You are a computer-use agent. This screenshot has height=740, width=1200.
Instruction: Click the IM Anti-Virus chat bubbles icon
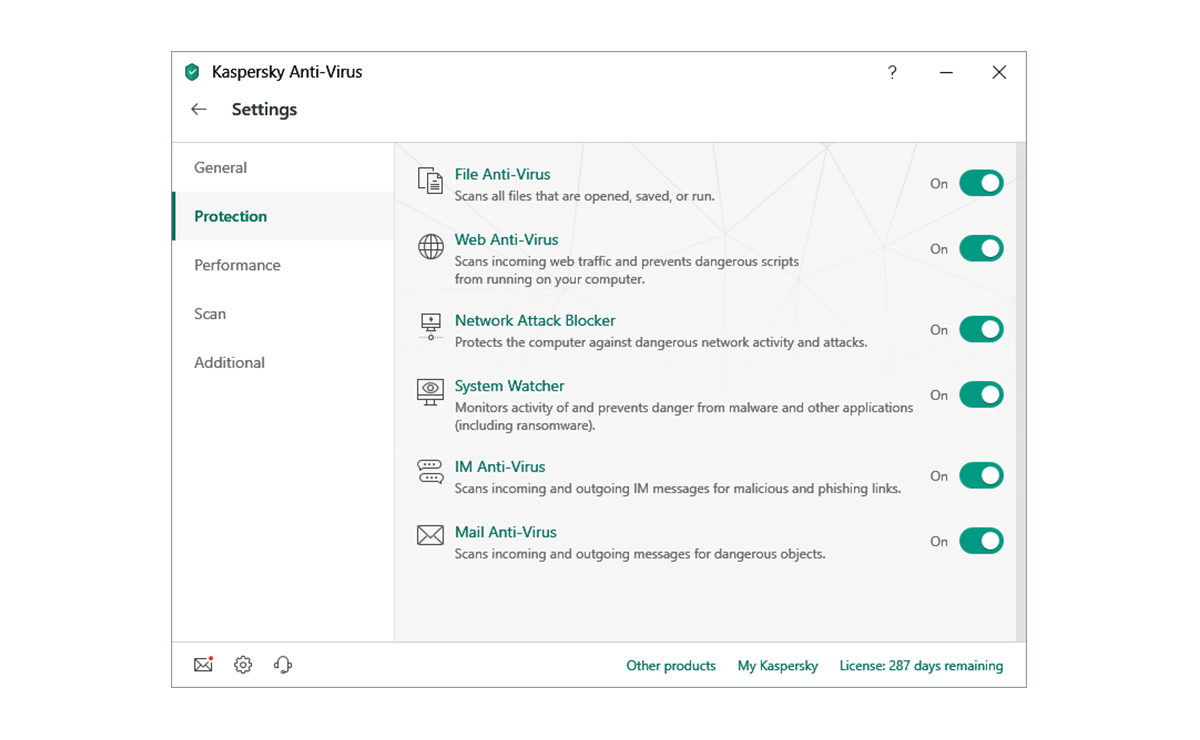click(430, 472)
